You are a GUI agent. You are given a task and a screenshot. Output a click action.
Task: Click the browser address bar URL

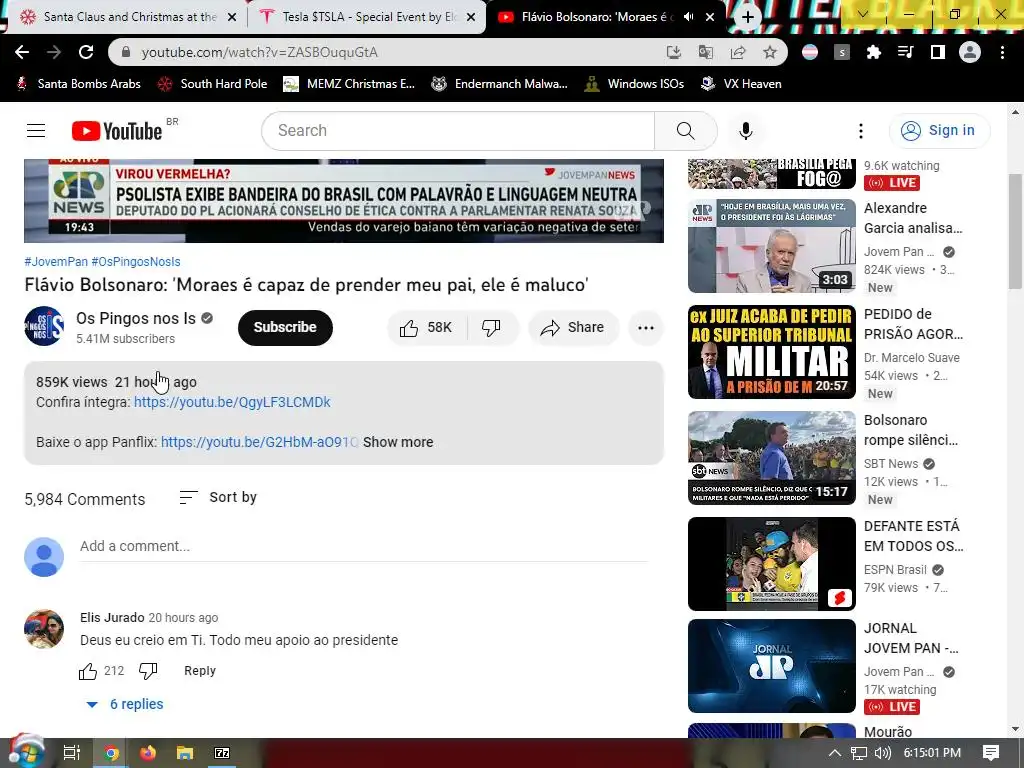pos(260,52)
